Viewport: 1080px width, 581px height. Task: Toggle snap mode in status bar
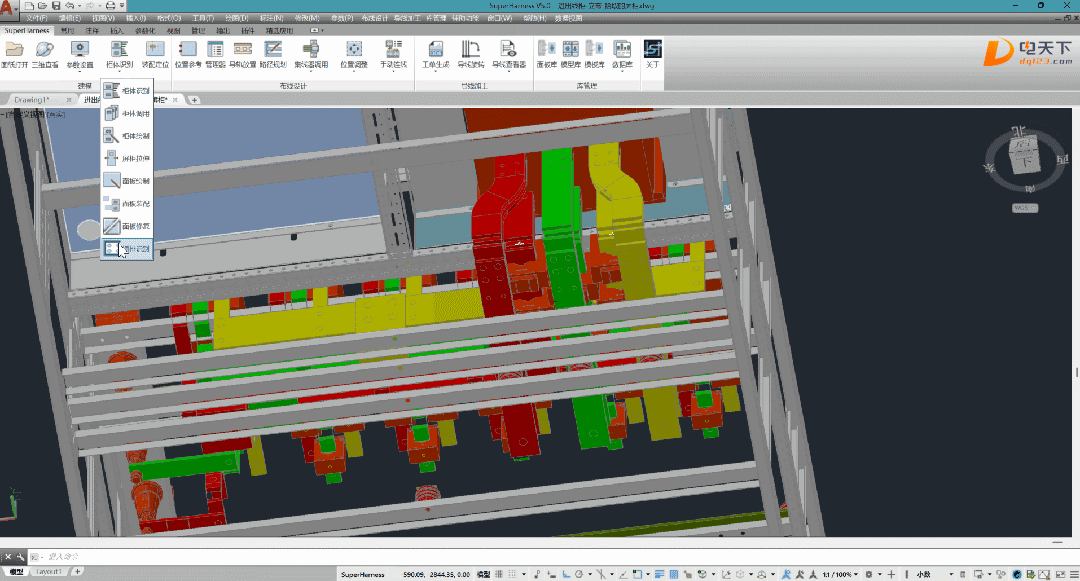[512, 574]
